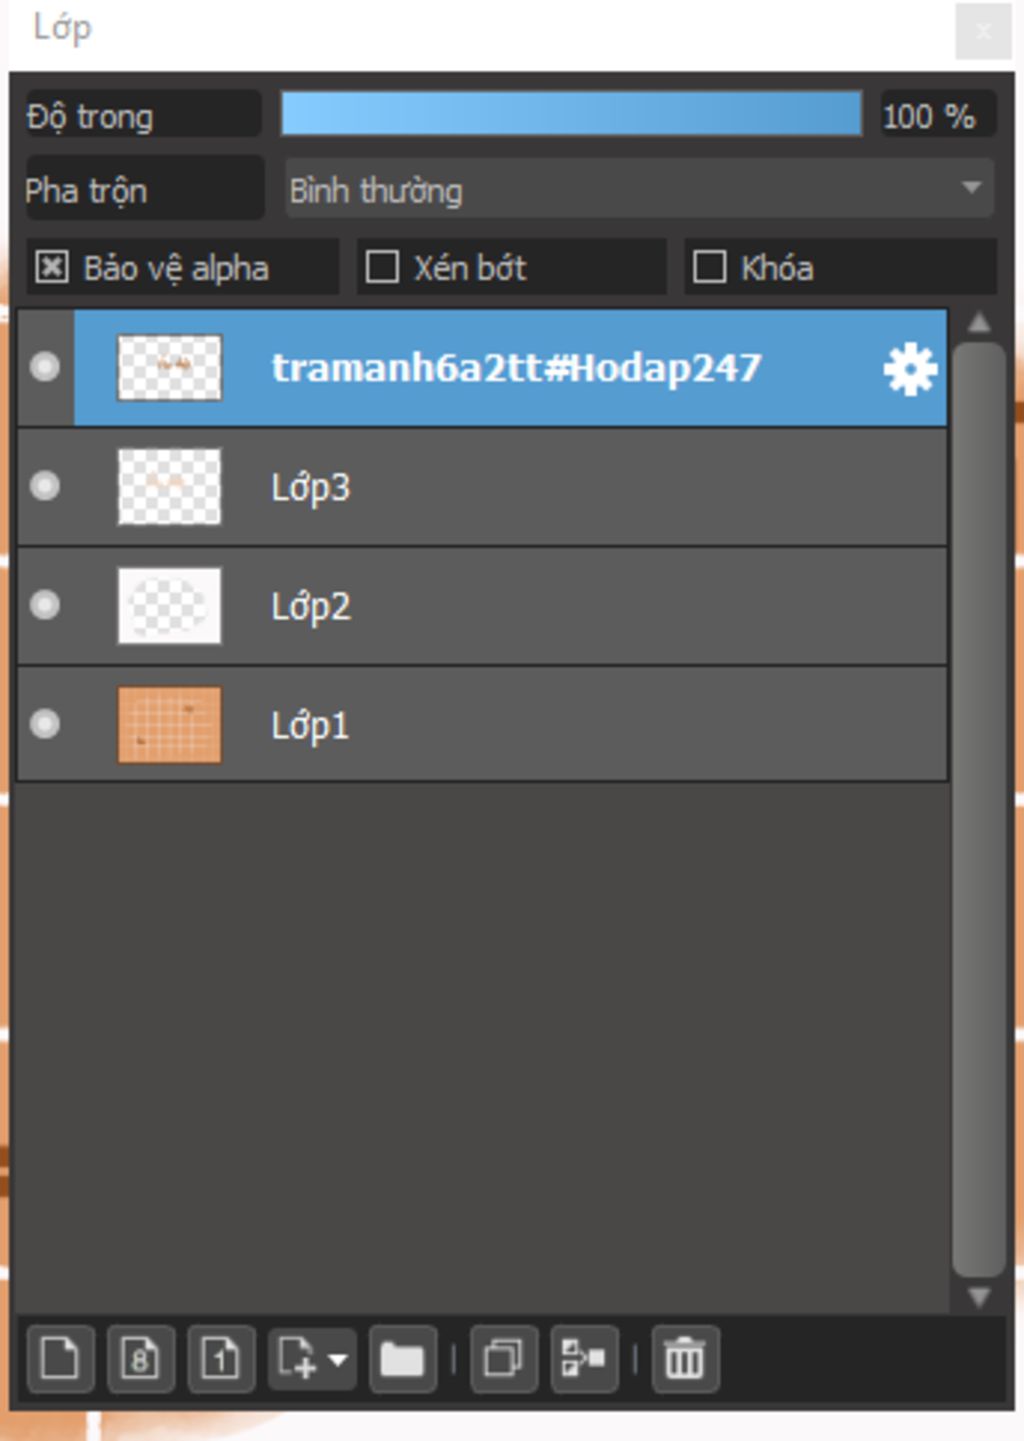This screenshot has width=1024, height=1441.
Task: Create a new layer folder
Action: click(402, 1359)
